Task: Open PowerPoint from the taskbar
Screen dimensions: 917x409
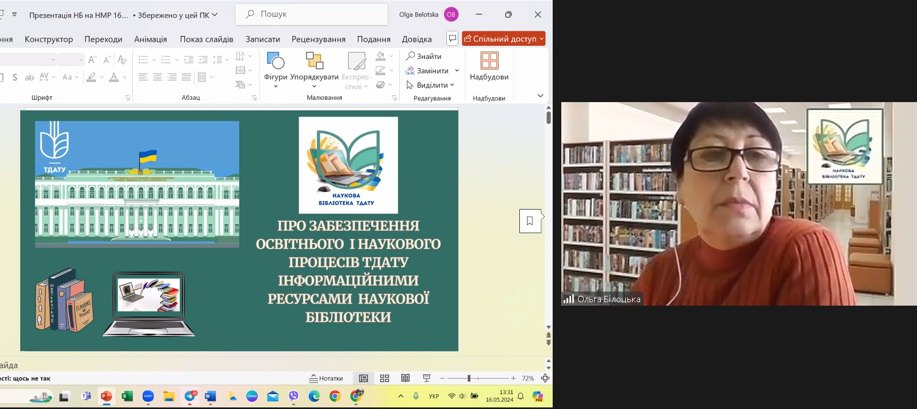Action: tap(106, 396)
